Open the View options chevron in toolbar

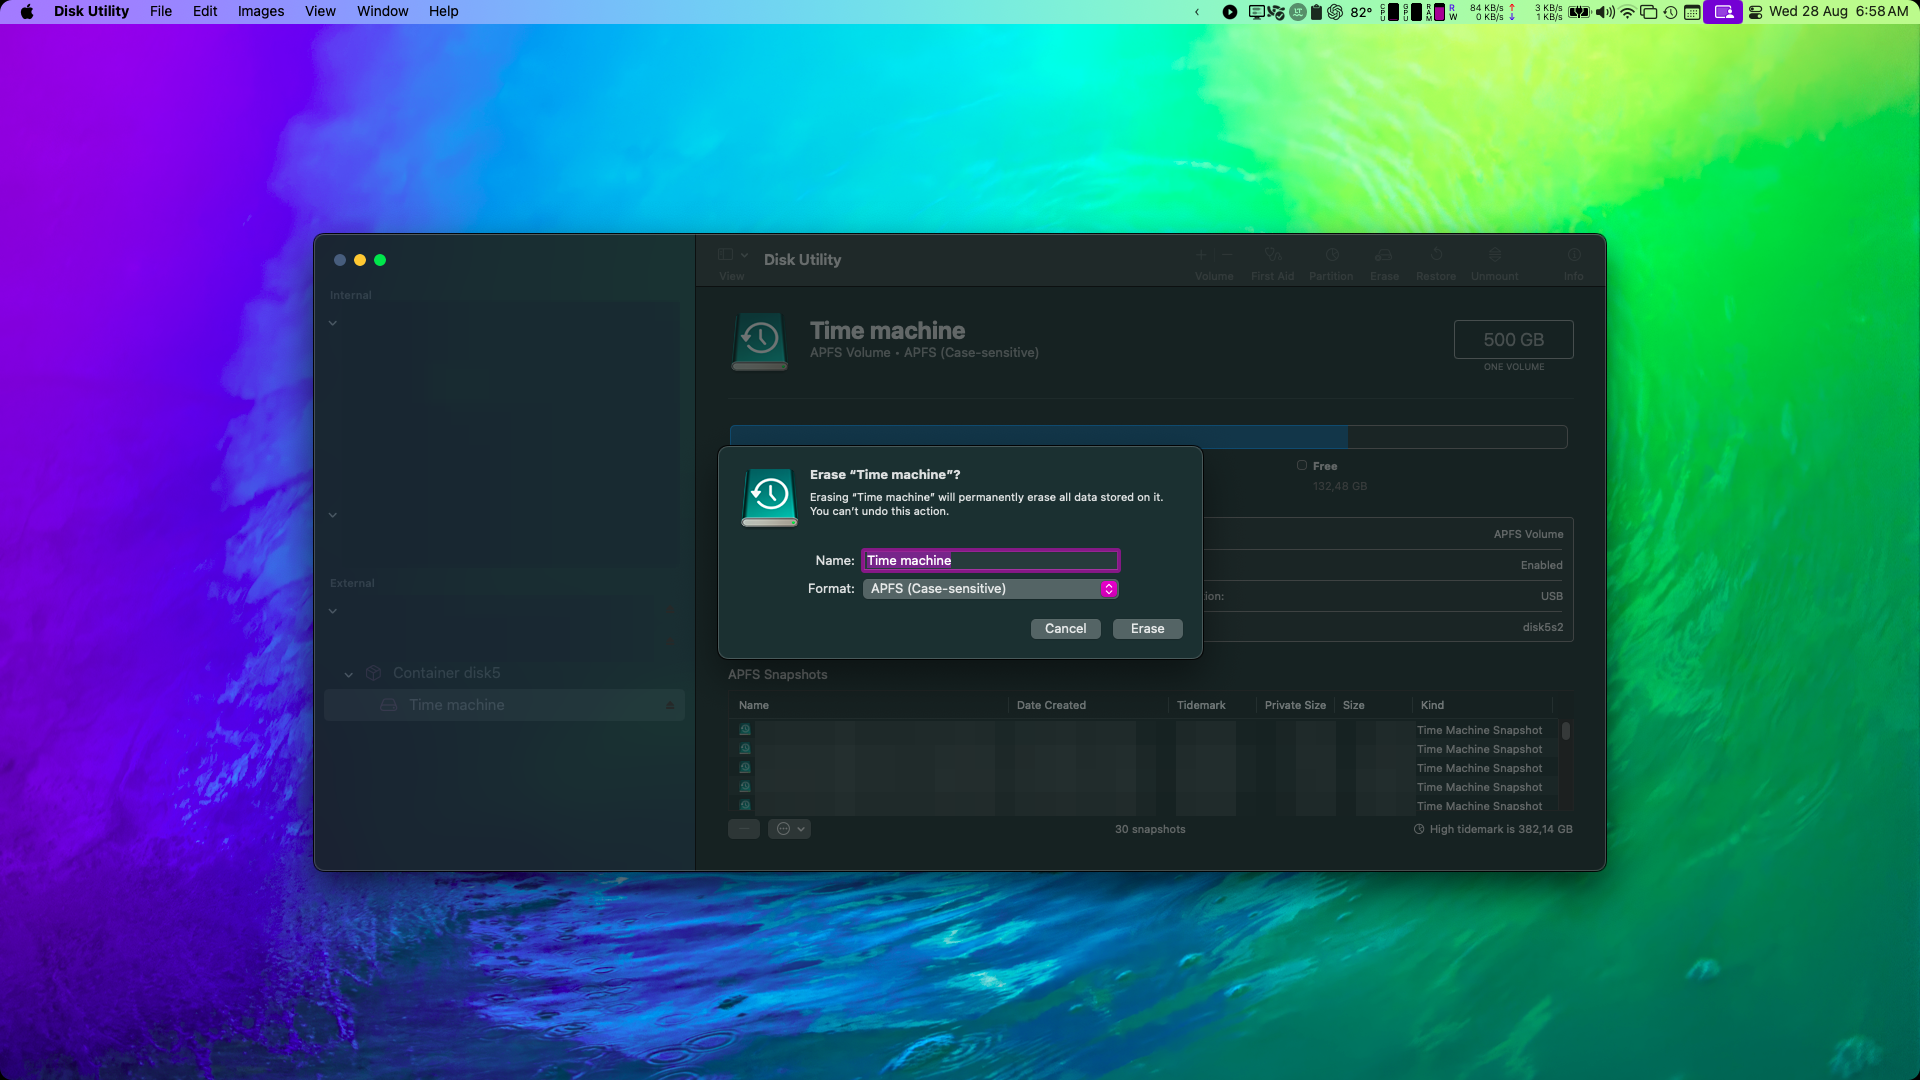(x=744, y=254)
